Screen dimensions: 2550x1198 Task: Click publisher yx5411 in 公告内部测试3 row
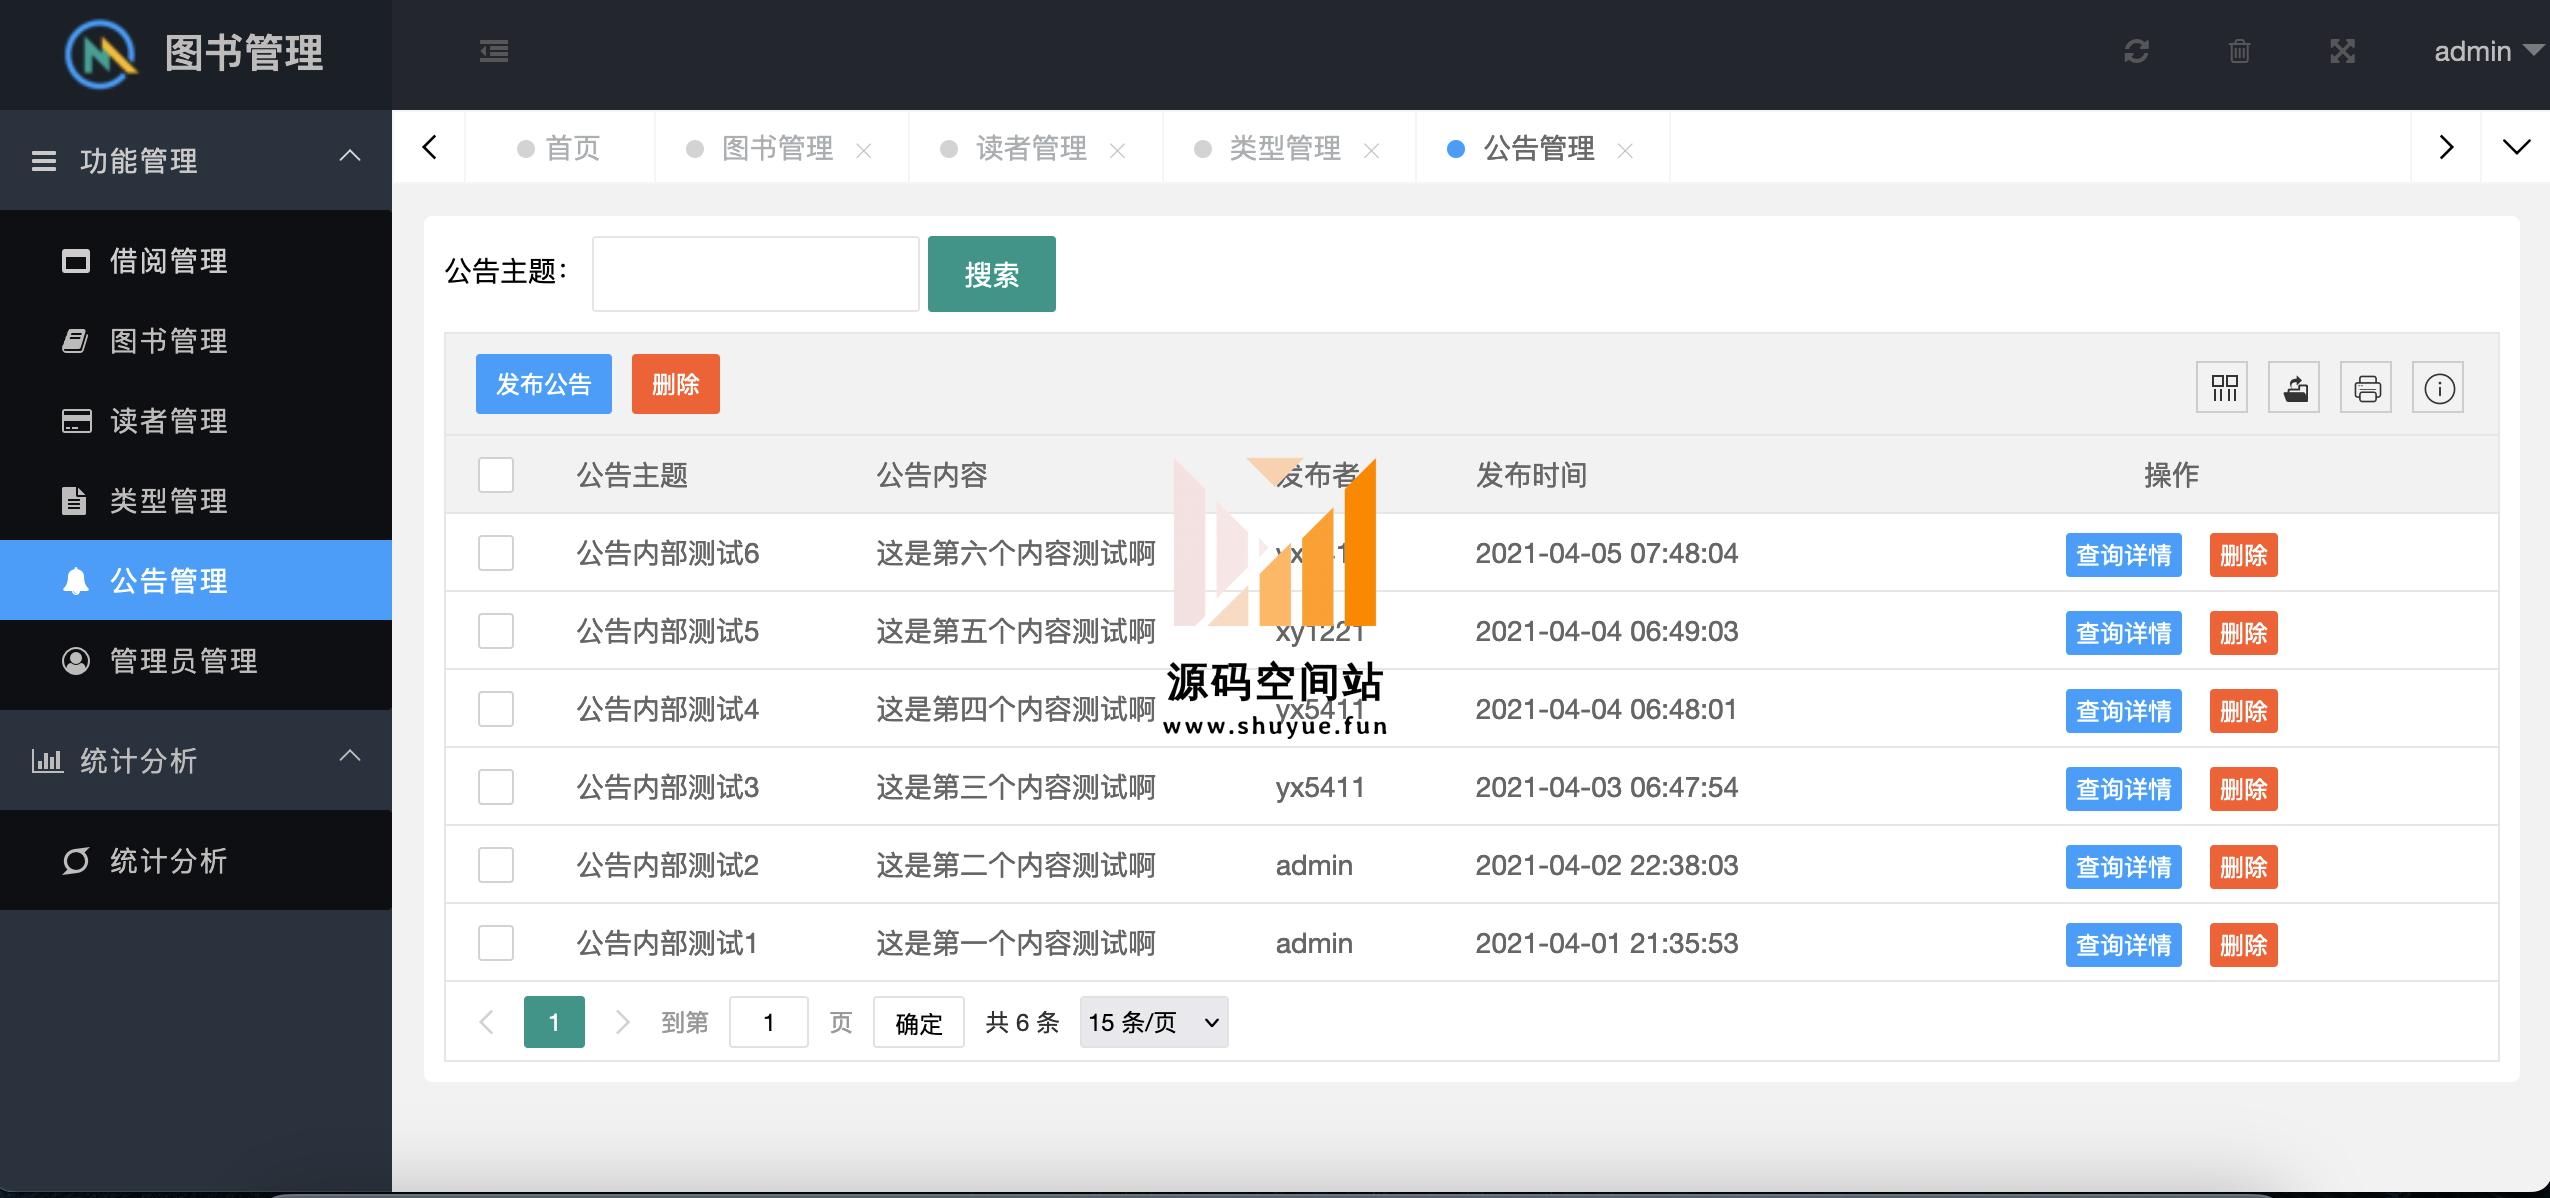[x=1320, y=787]
